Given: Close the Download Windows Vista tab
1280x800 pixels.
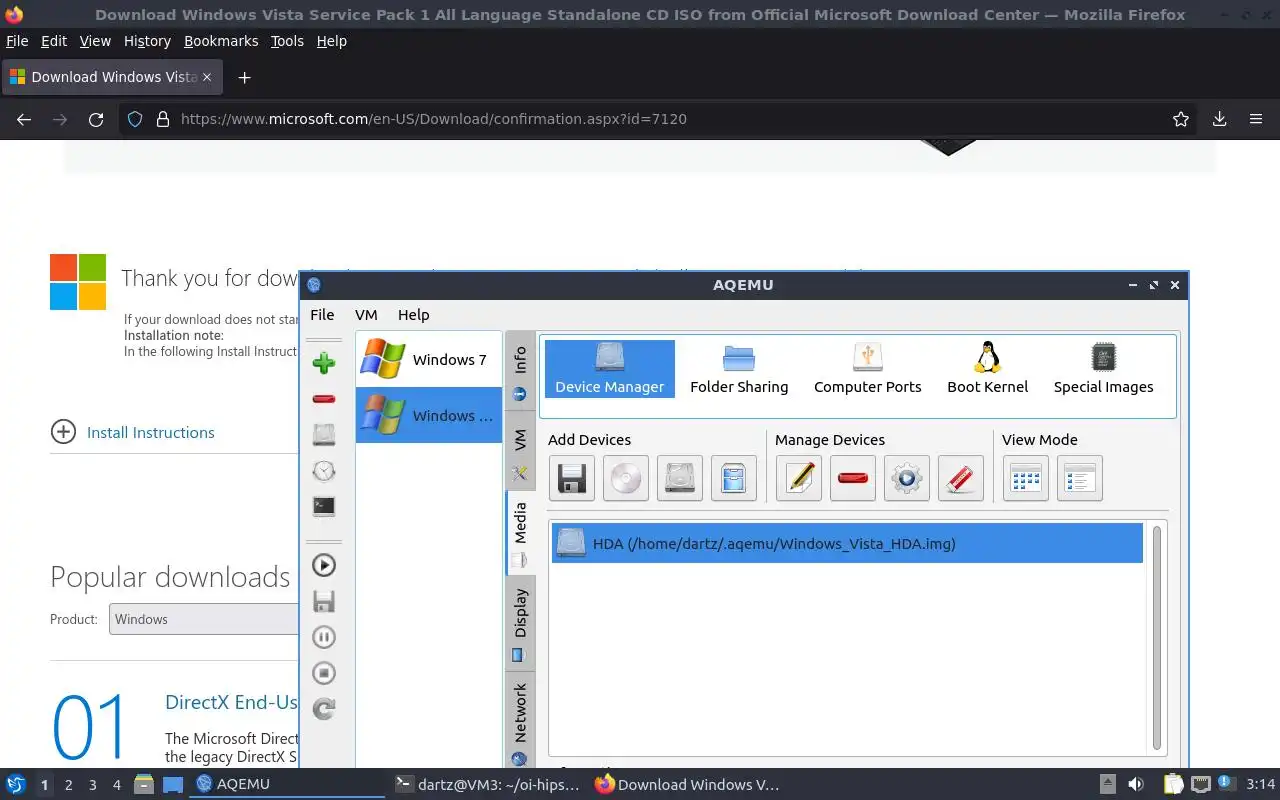Looking at the screenshot, I should 207,77.
